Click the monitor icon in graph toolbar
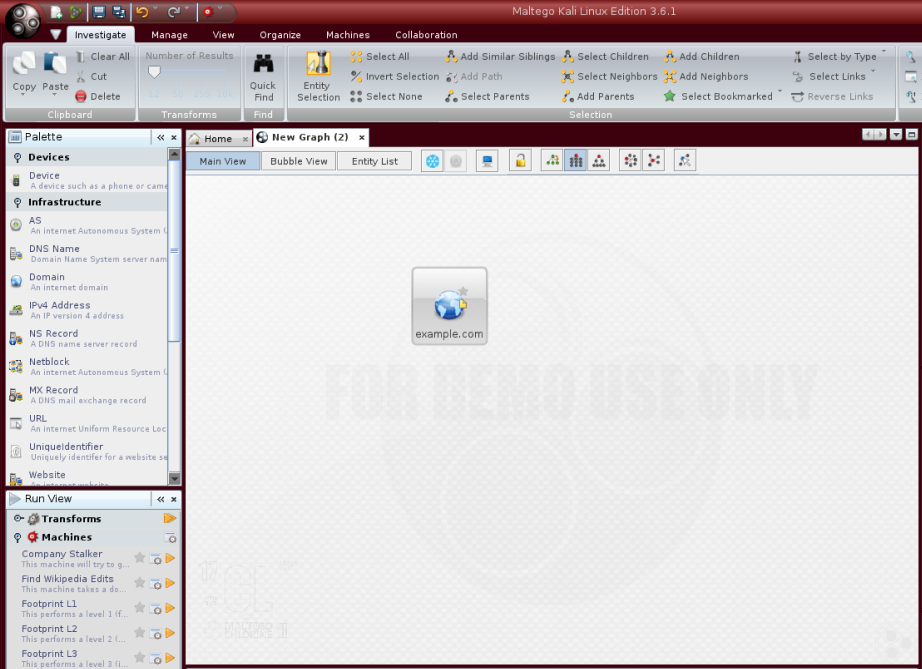 click(487, 161)
